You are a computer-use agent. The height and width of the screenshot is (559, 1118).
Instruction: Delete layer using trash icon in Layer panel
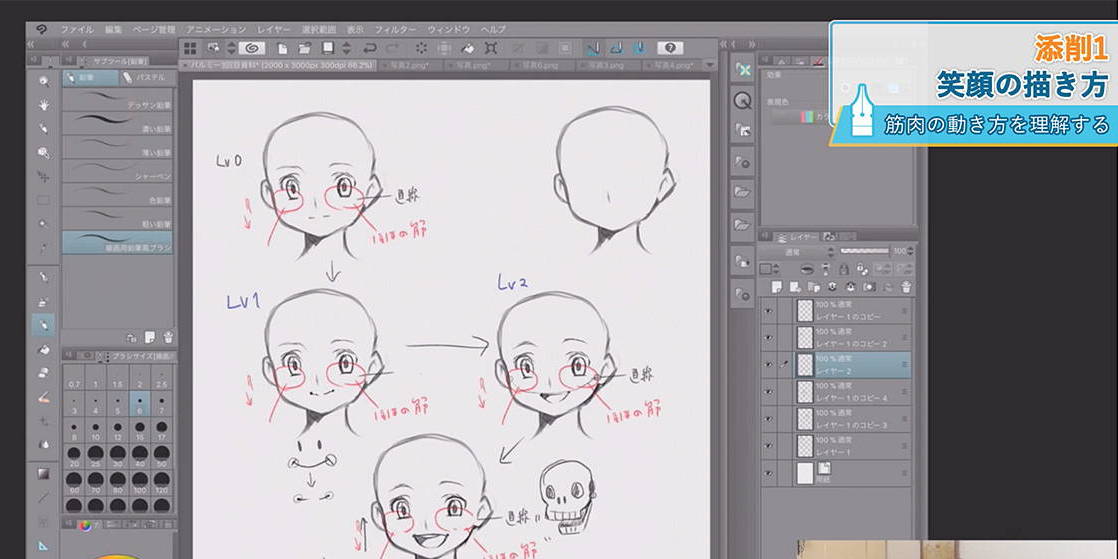[x=906, y=287]
